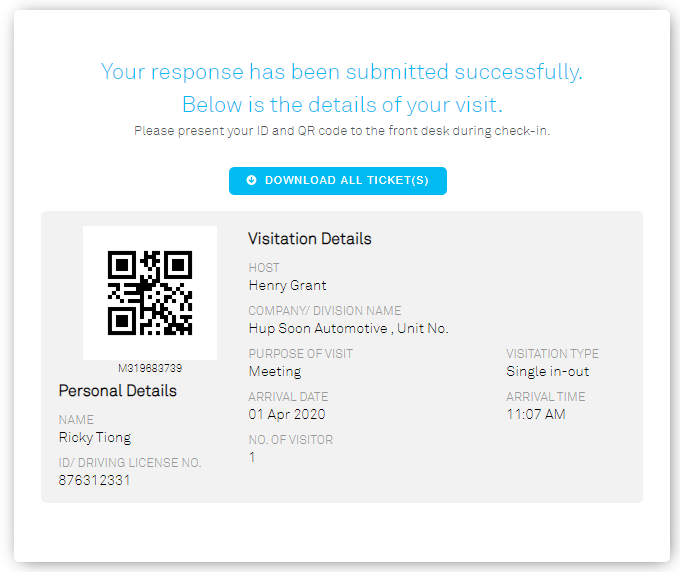Click the submitted successfully heading text
Screen dimensions: 680x572
[342, 72]
